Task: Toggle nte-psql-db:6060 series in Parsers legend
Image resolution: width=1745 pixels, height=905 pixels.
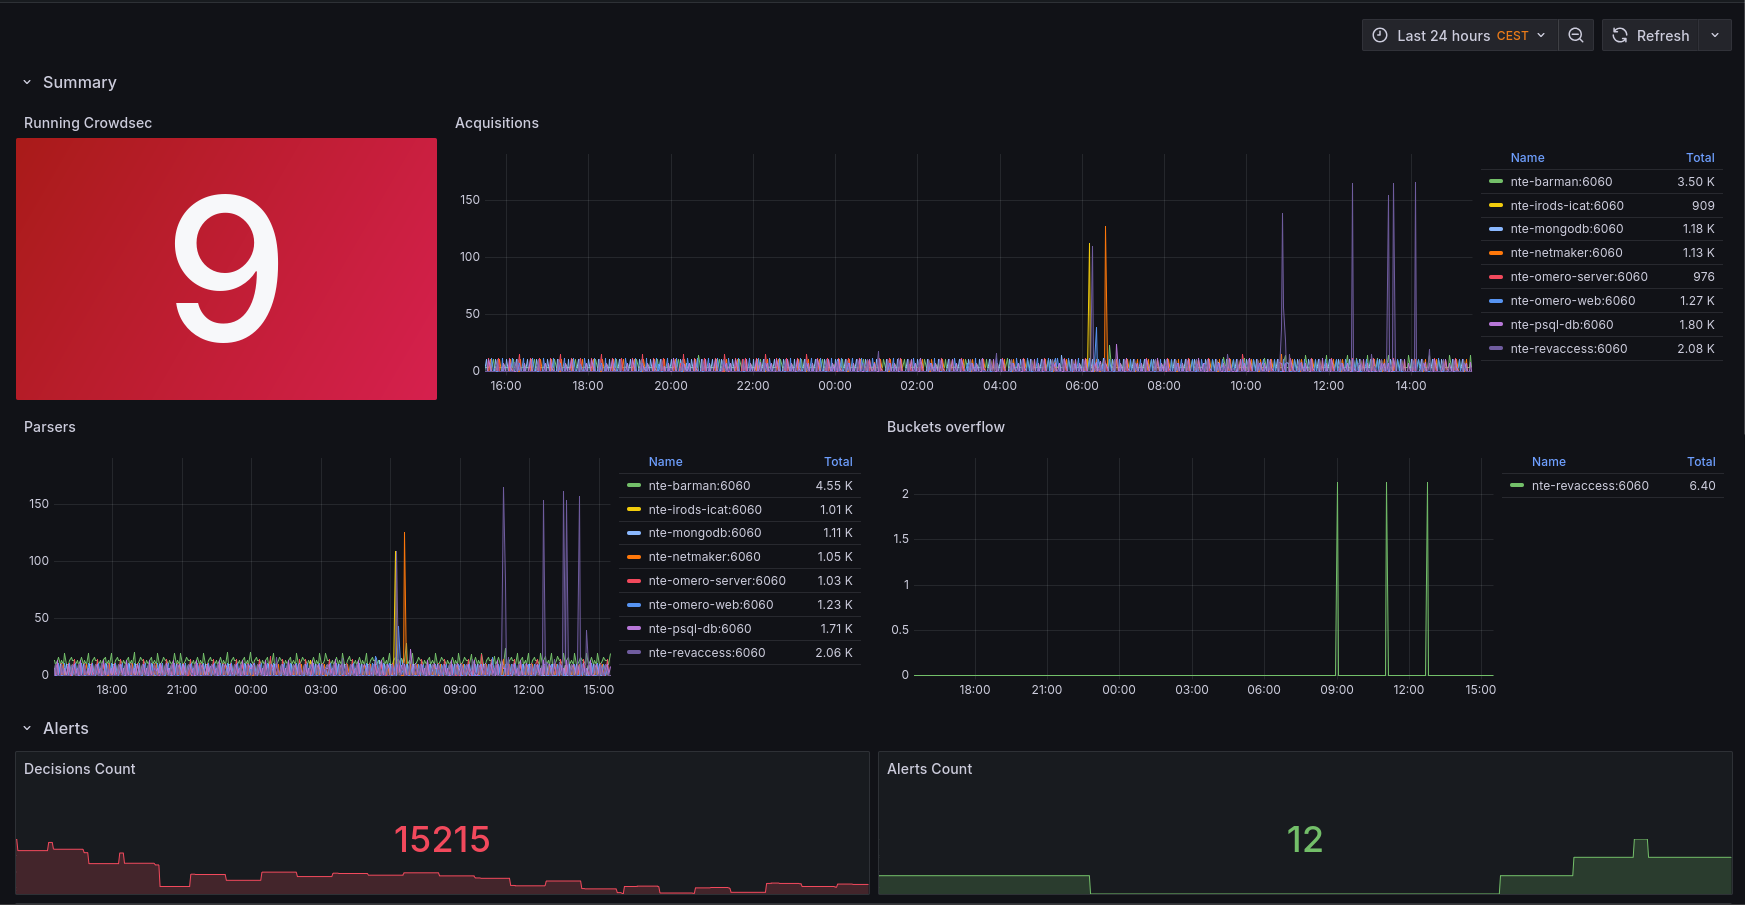Action: pos(699,629)
